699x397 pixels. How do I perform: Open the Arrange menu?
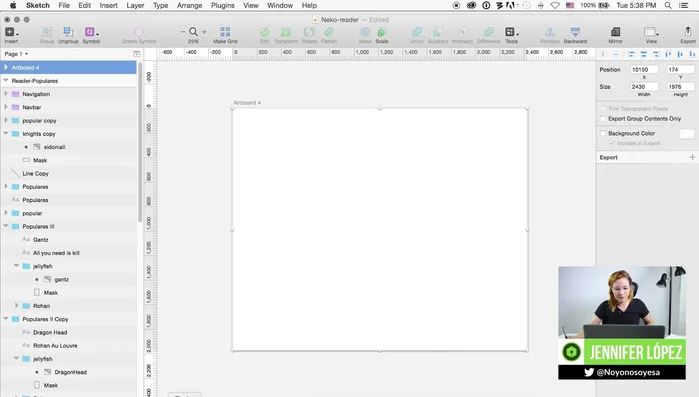(x=189, y=5)
